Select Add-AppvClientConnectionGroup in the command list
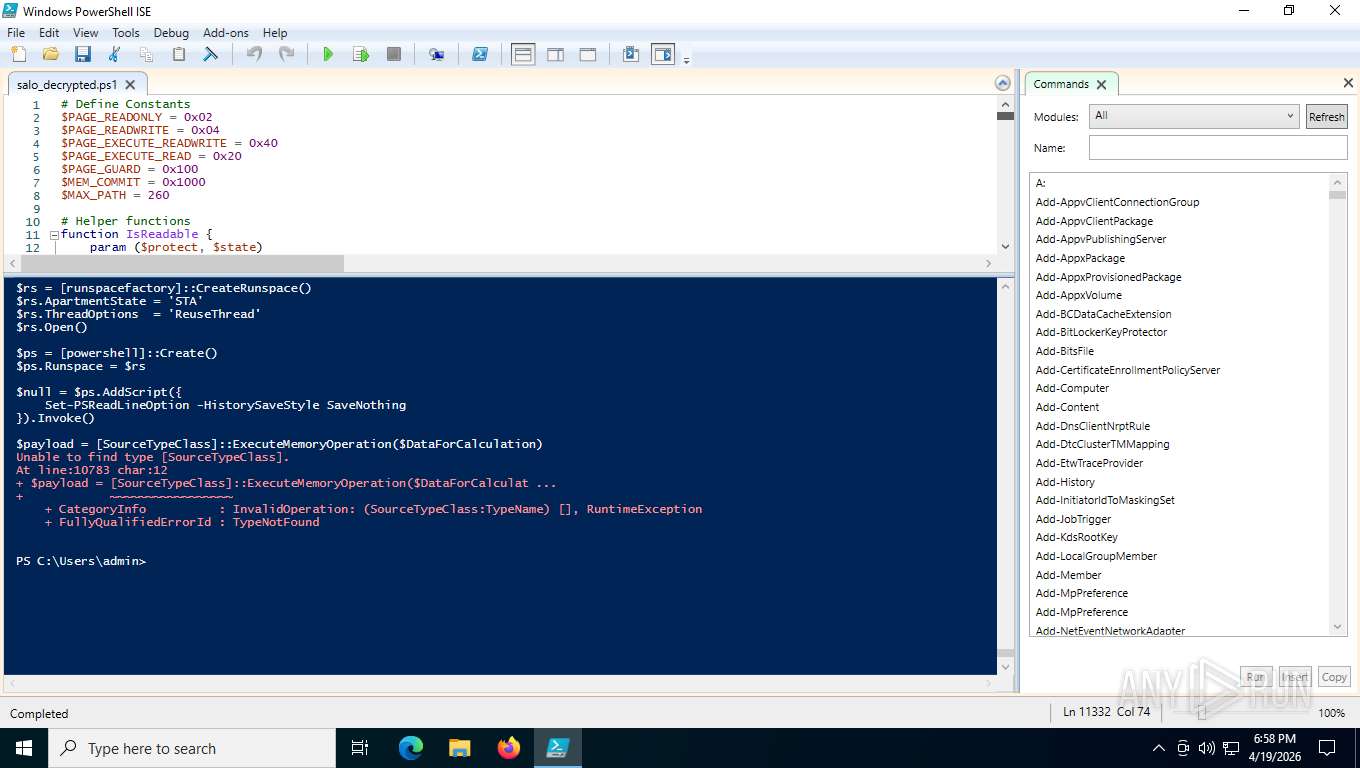Viewport: 1360px width, 768px height. click(1118, 202)
